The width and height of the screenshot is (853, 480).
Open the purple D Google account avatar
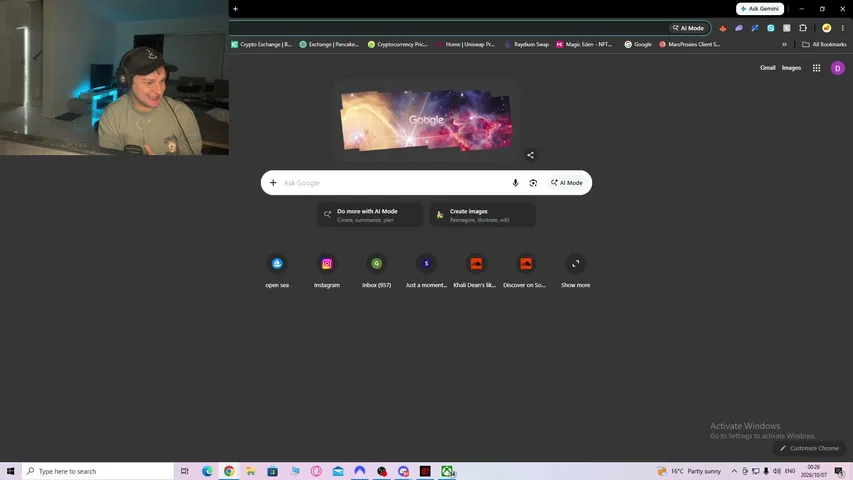(x=838, y=67)
